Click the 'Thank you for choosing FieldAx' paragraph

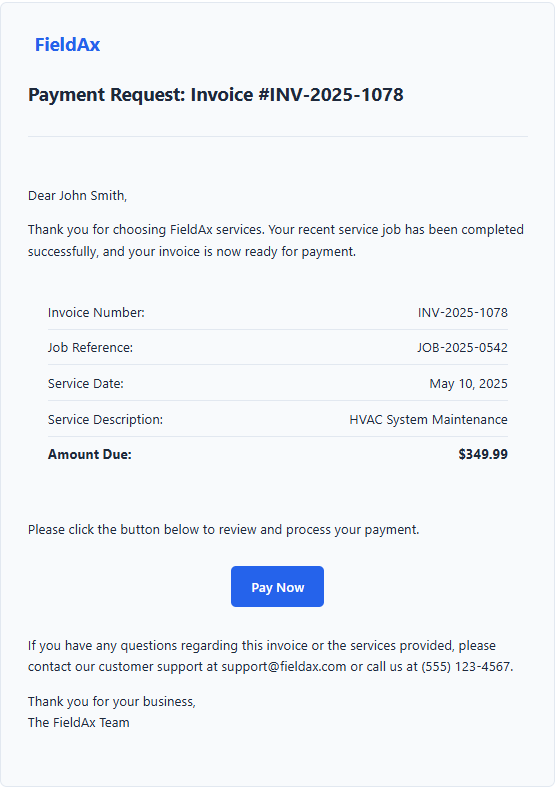pos(276,240)
